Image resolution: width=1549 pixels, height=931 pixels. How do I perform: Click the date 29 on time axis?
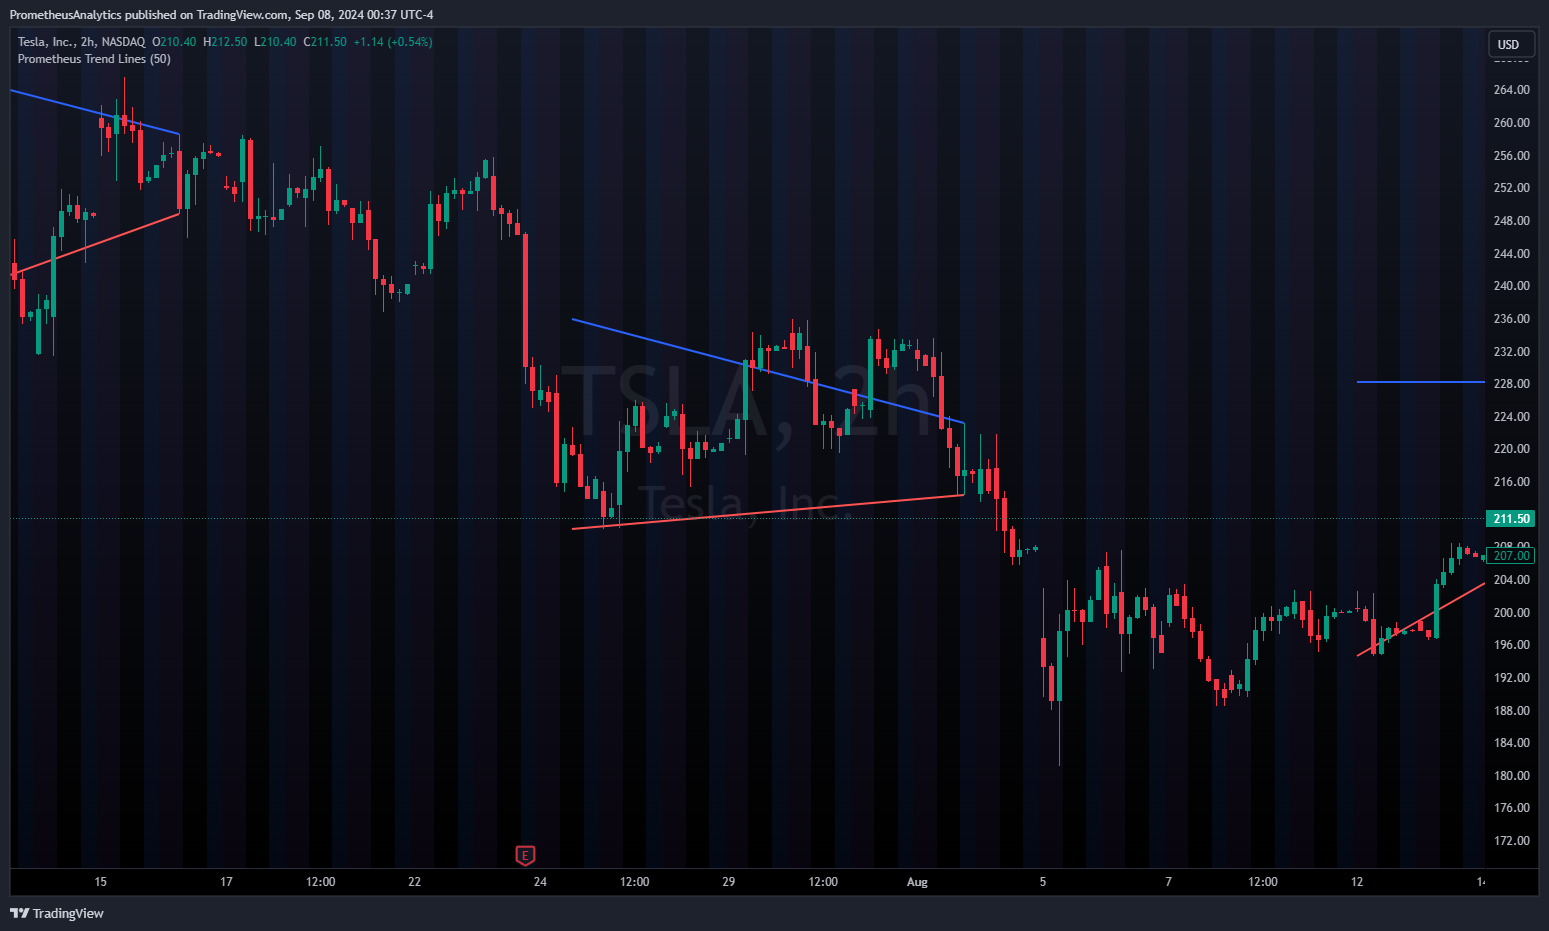[x=728, y=882]
